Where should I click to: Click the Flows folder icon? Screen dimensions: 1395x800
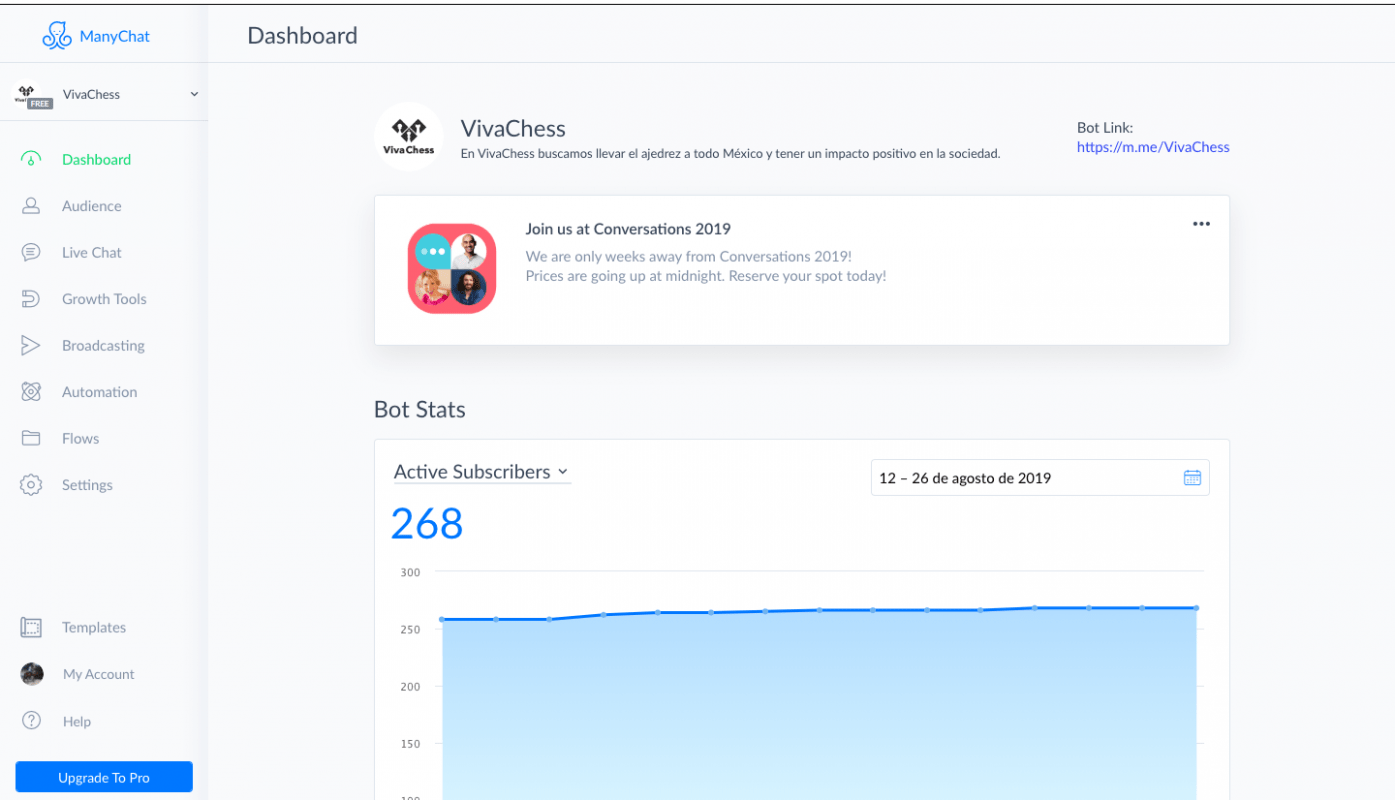(x=31, y=438)
